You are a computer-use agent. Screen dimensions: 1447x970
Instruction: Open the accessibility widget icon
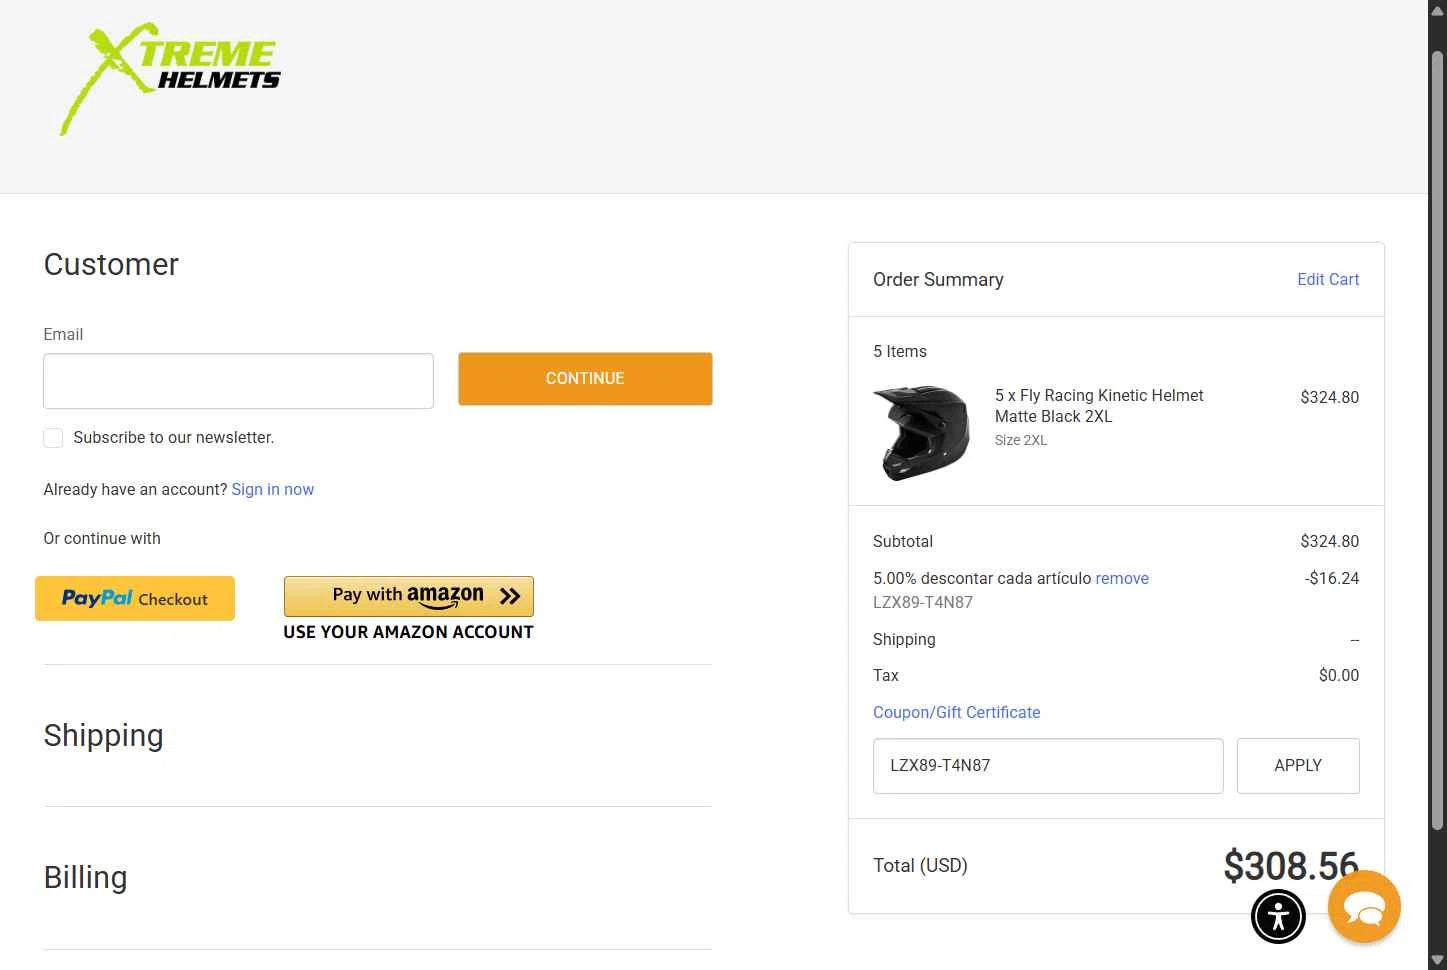pos(1278,915)
